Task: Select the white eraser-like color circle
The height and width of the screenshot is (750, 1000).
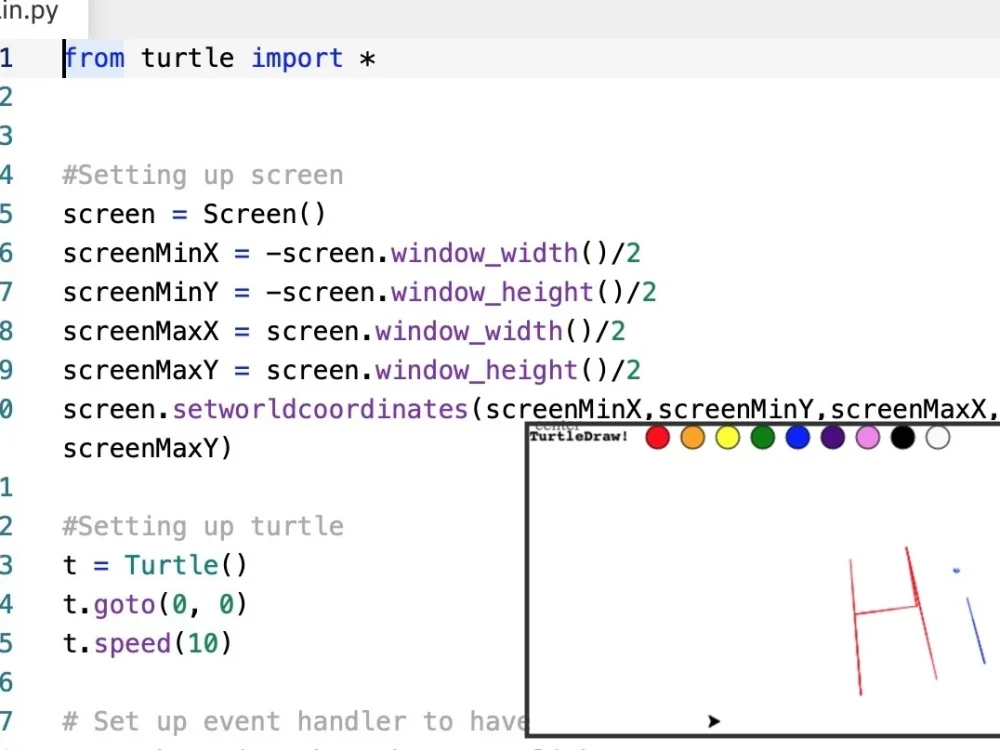Action: [x=937, y=437]
